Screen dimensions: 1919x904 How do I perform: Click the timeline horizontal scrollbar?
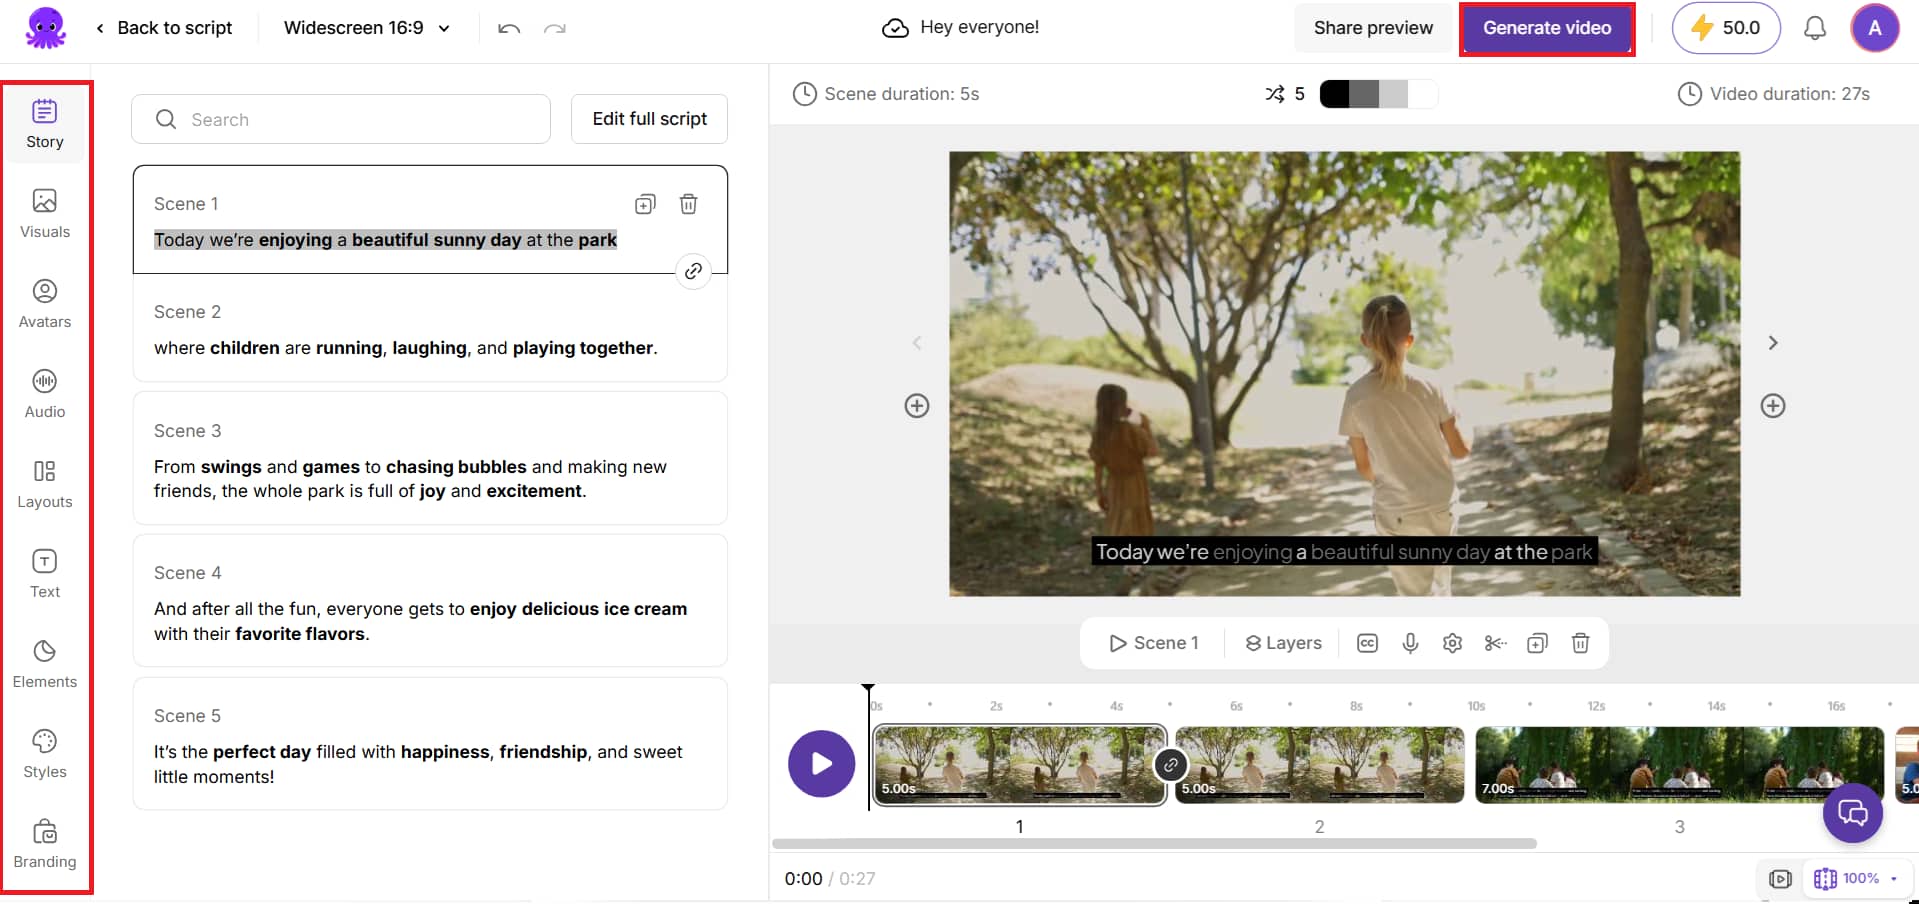tap(1154, 844)
